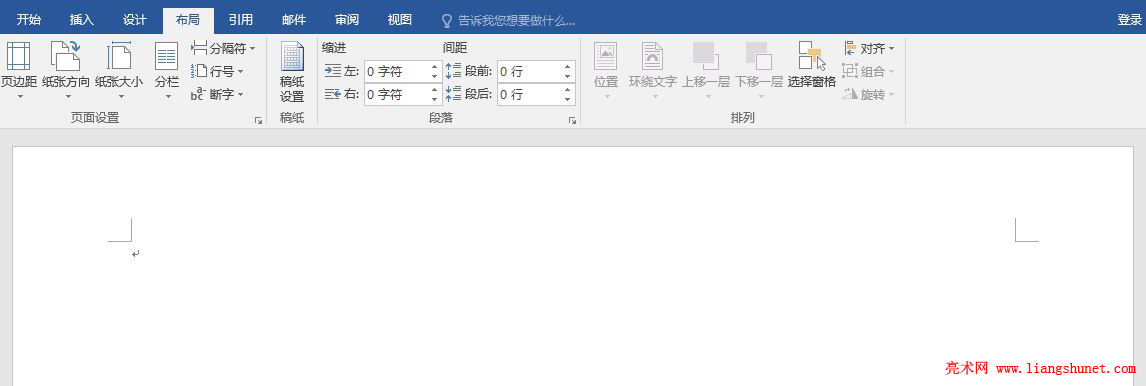Switch to the 插入 Insert tab
Viewport: 1146px width, 386px height.
coord(82,20)
